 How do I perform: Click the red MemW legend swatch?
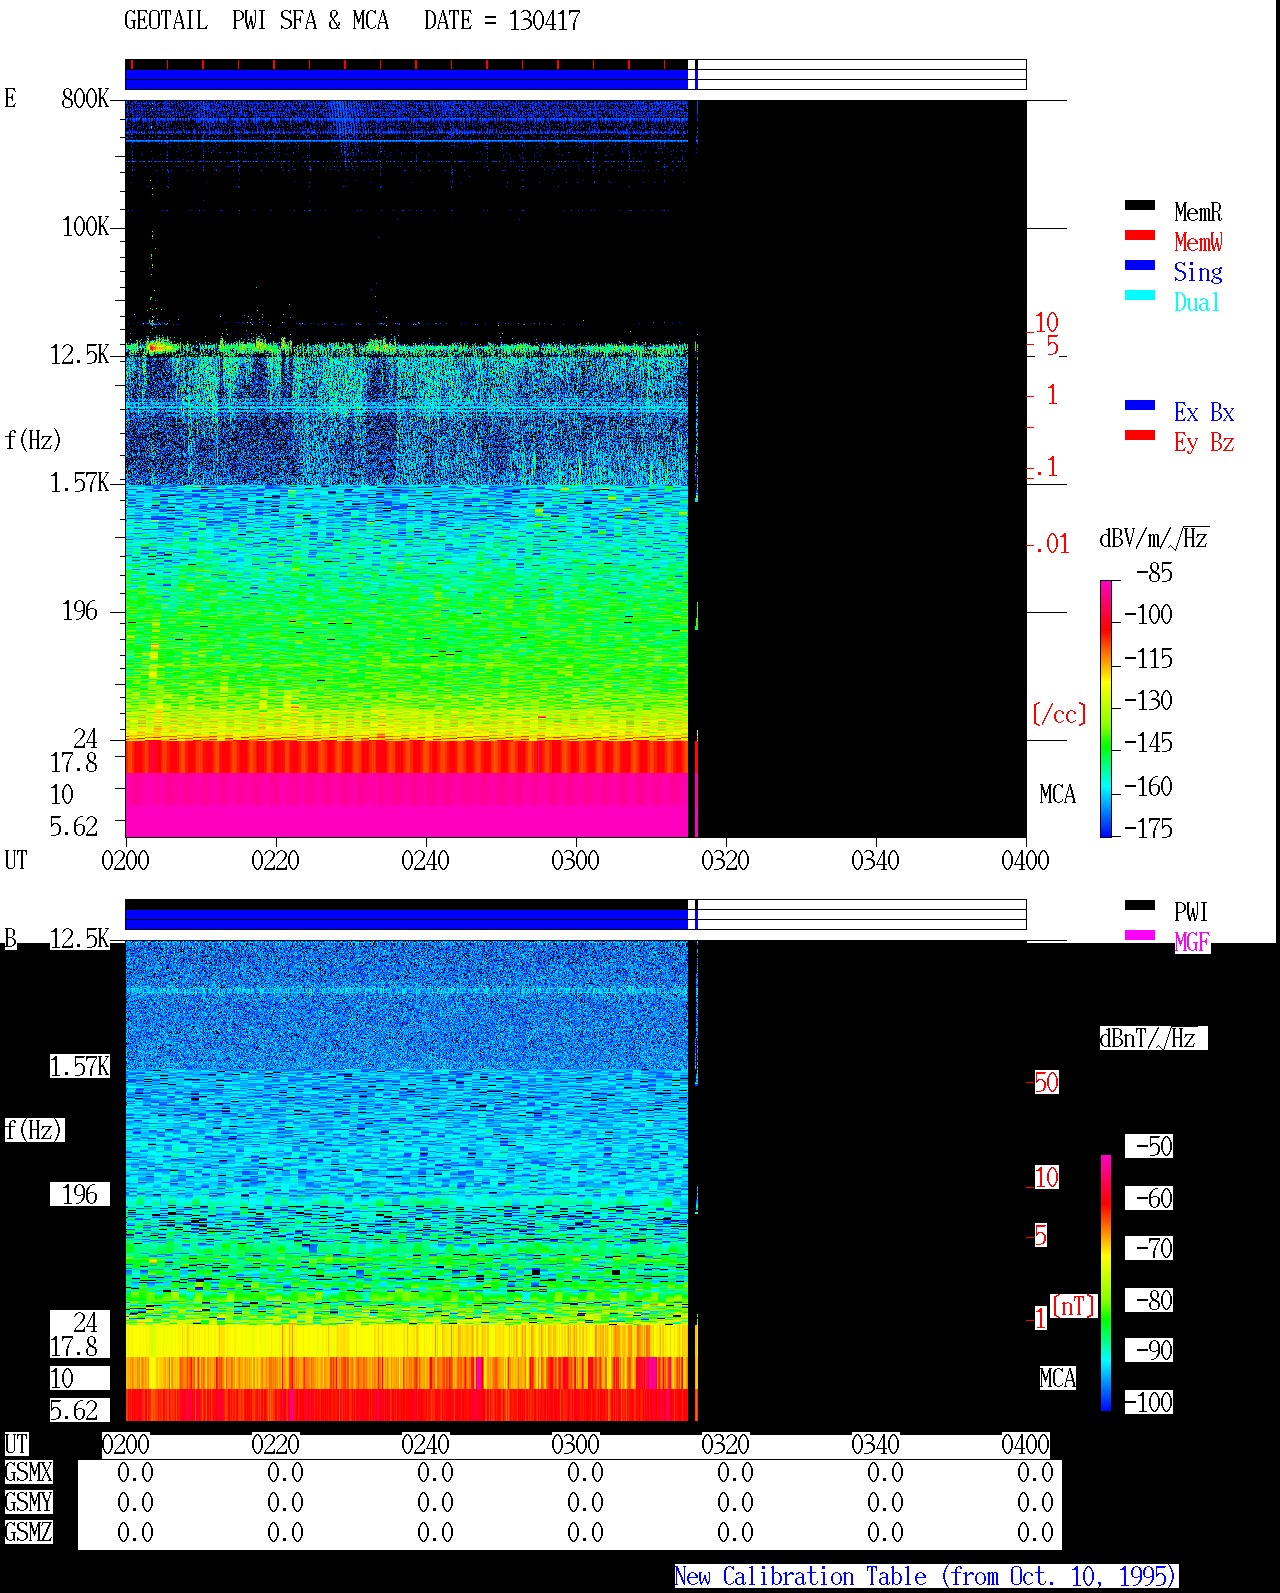pos(1140,236)
